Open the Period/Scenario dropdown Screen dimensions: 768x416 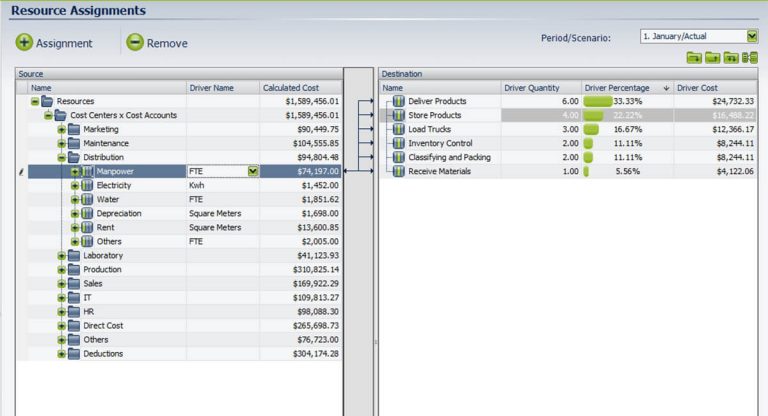(x=752, y=36)
